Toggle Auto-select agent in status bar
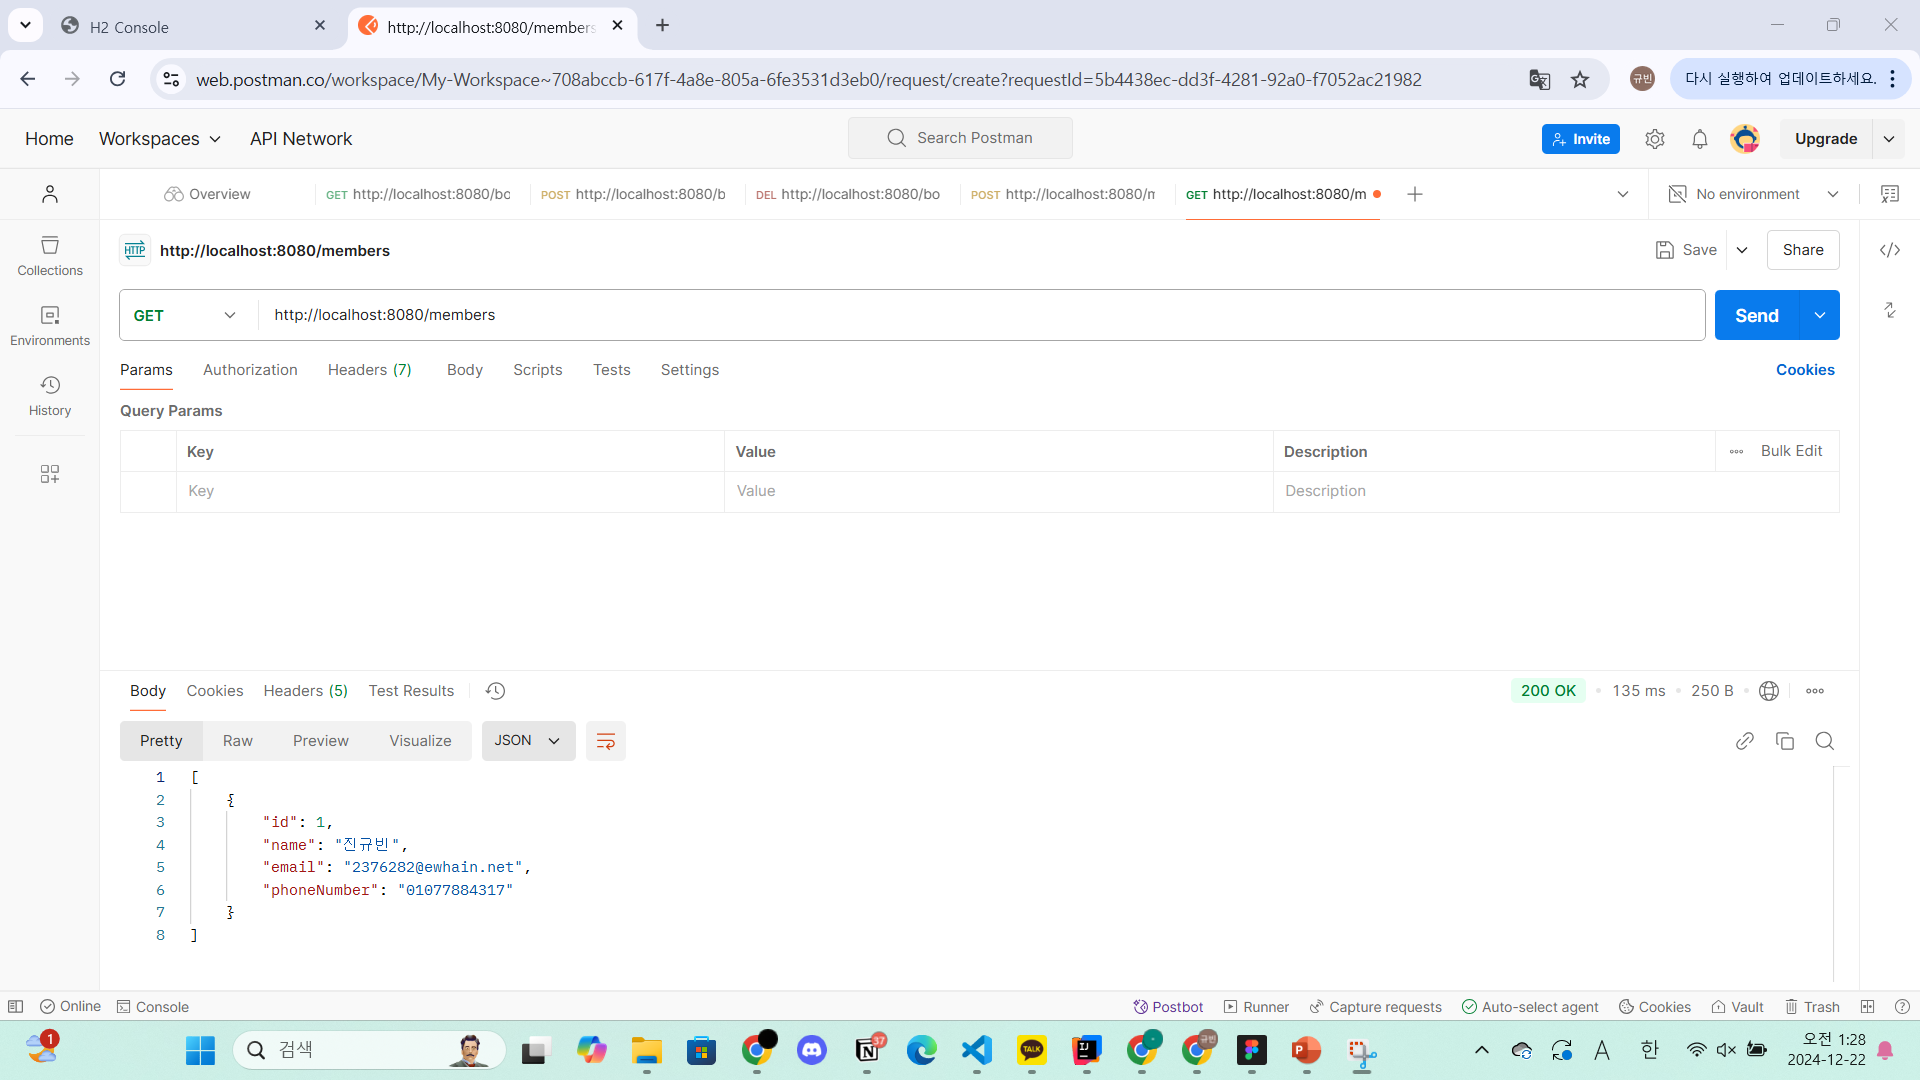1920x1080 pixels. pos(1530,1007)
